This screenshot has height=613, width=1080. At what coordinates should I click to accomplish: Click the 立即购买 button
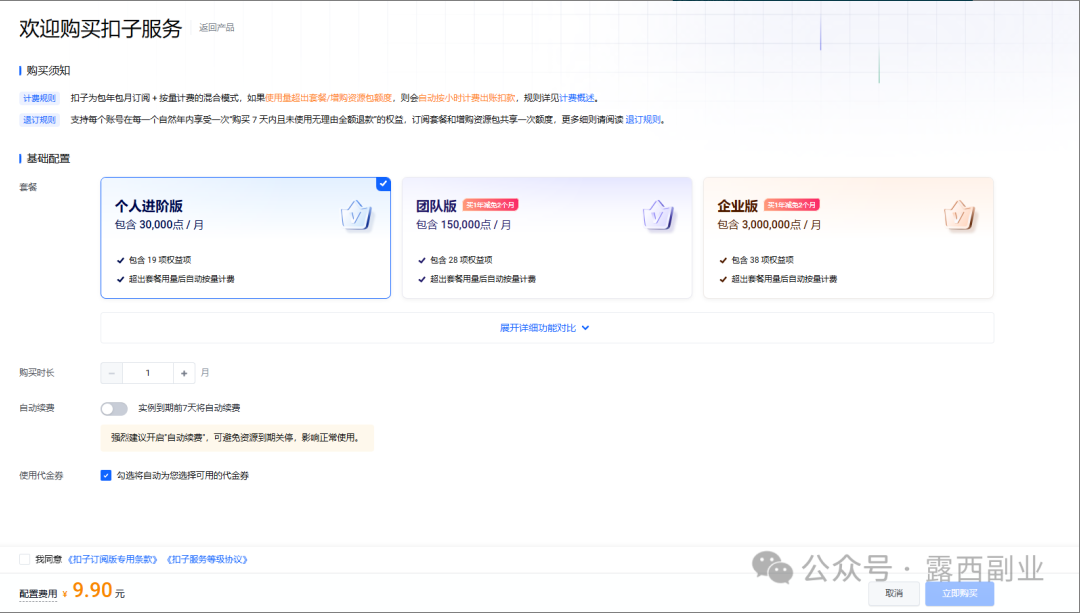tap(959, 593)
